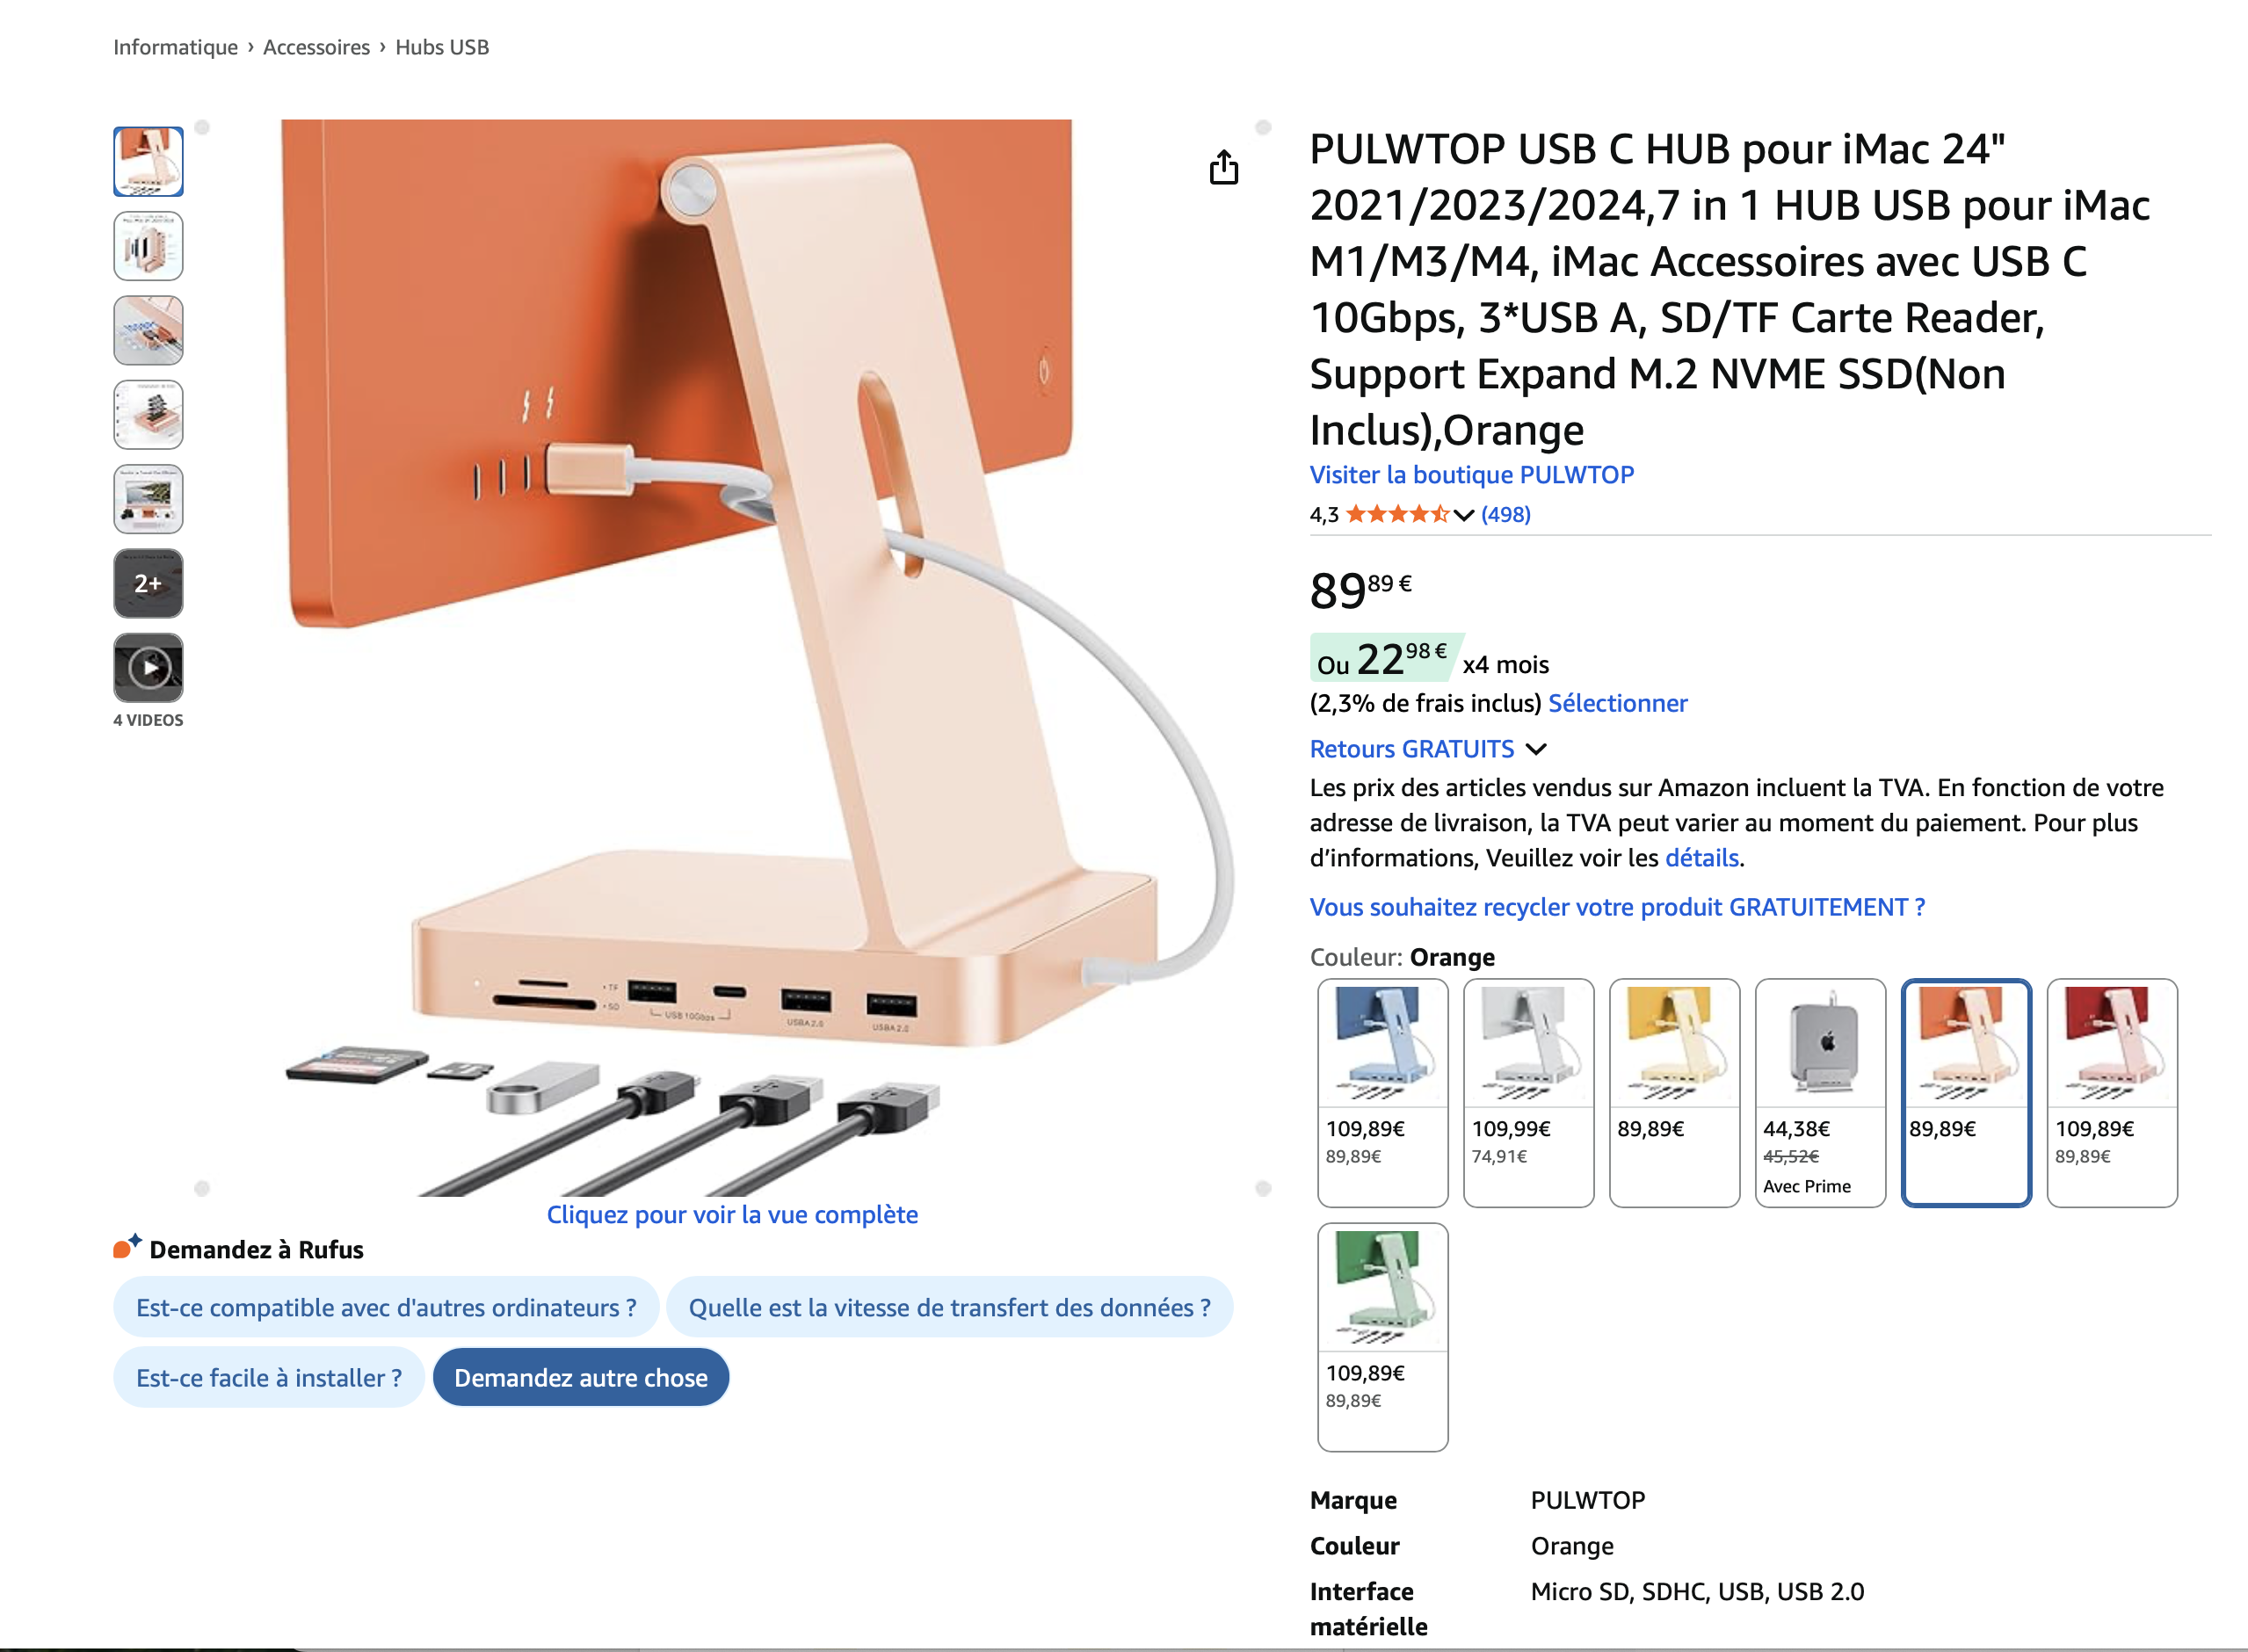Click Demandez autre chose button
This screenshot has height=1652, width=2248.
[x=581, y=1377]
